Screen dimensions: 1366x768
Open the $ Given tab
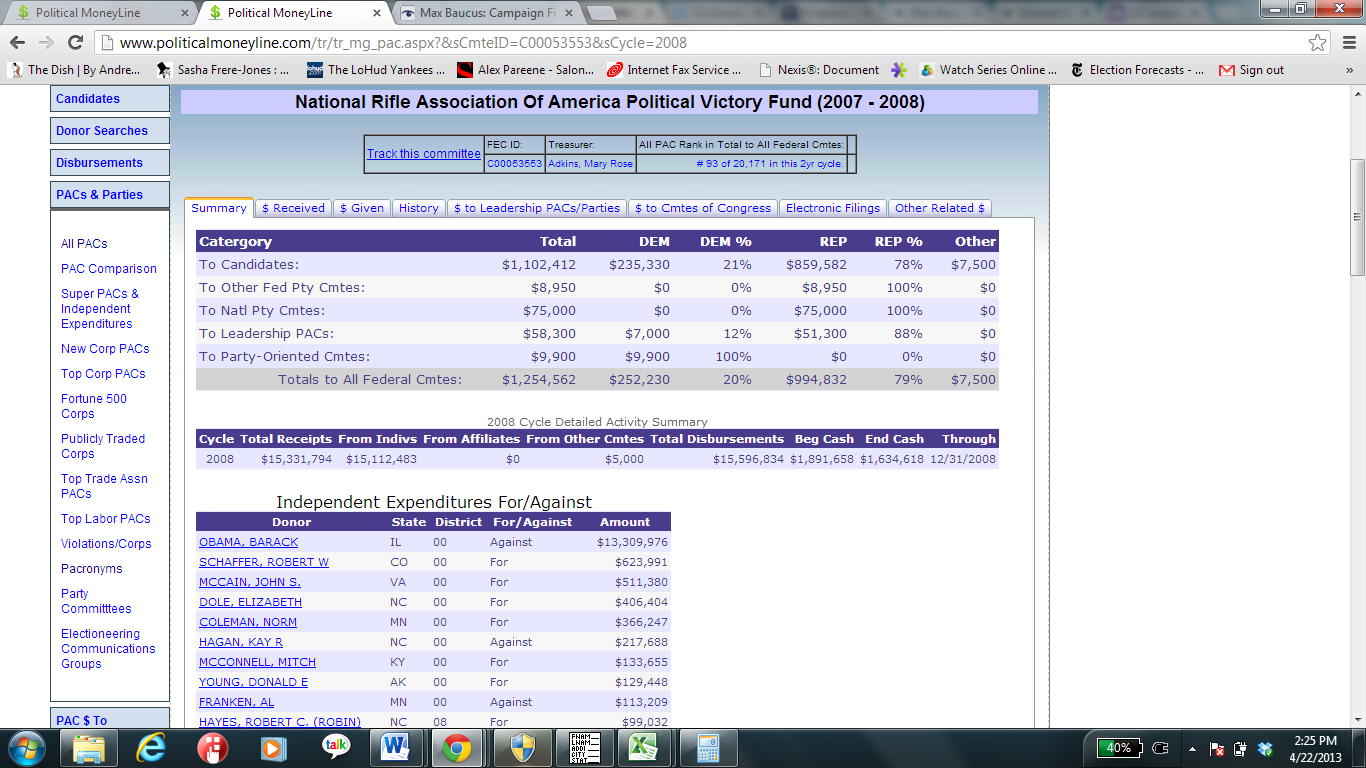click(361, 208)
